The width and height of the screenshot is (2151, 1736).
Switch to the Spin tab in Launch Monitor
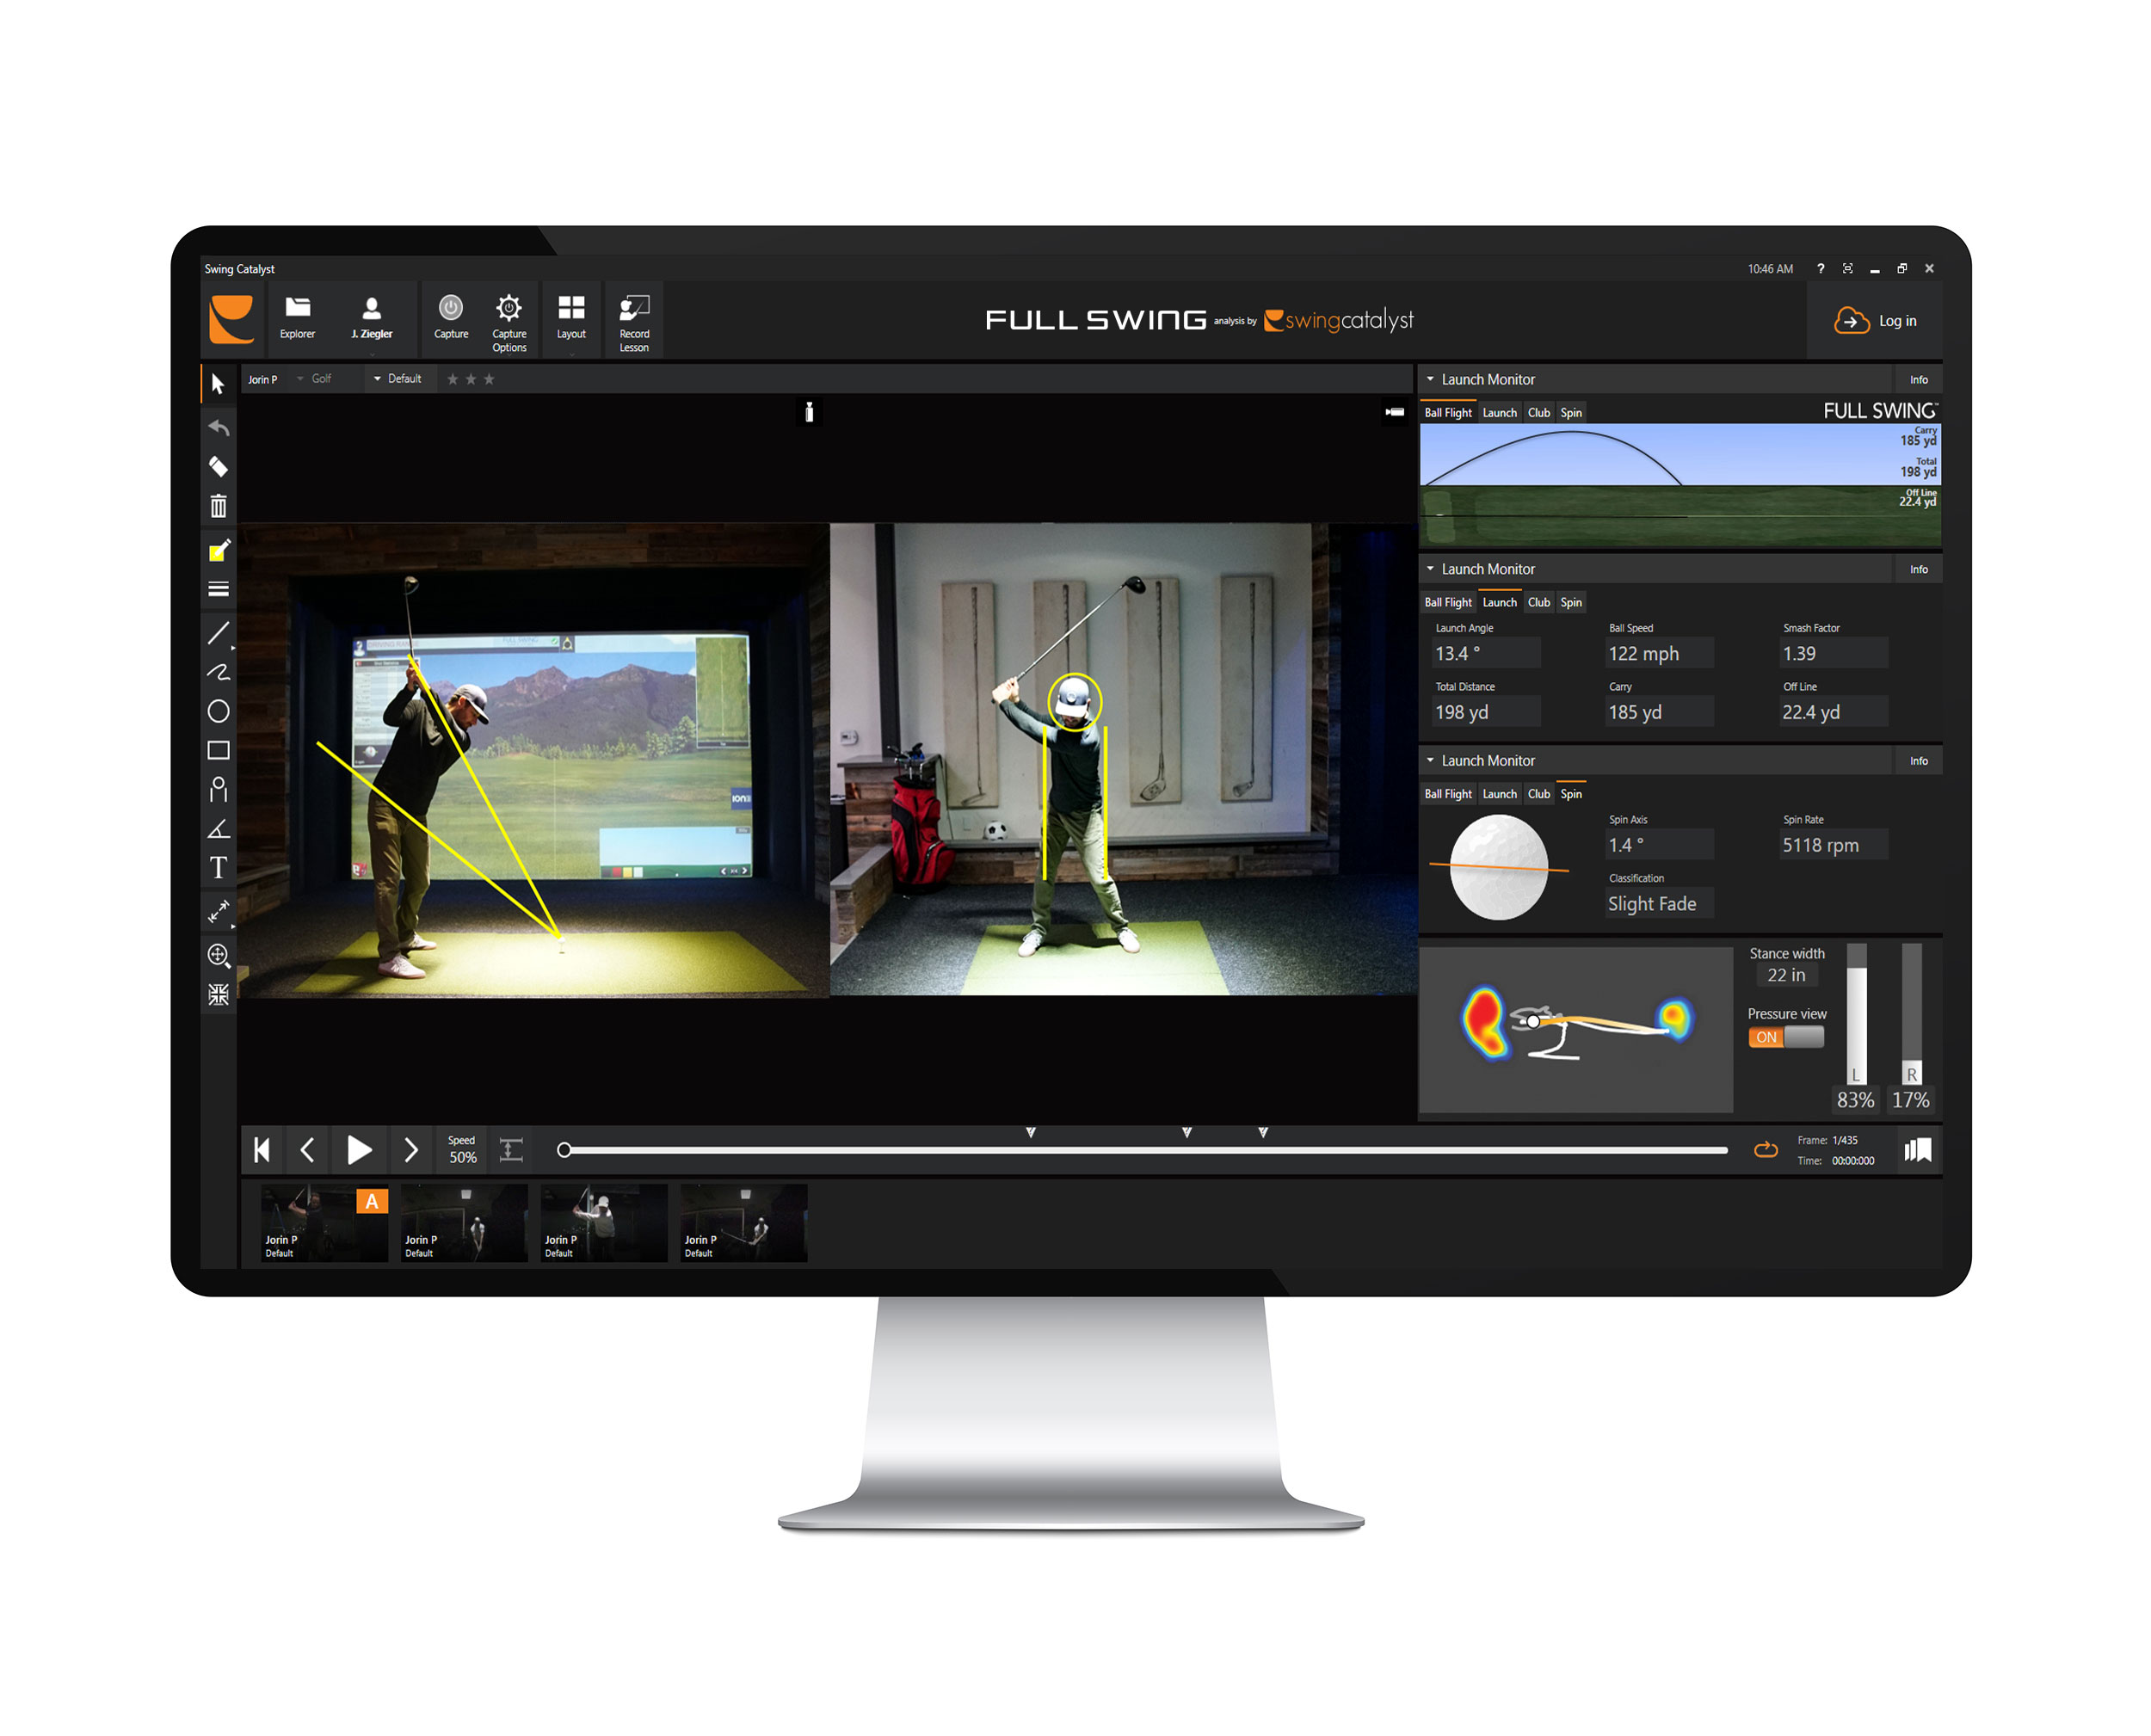click(1570, 411)
